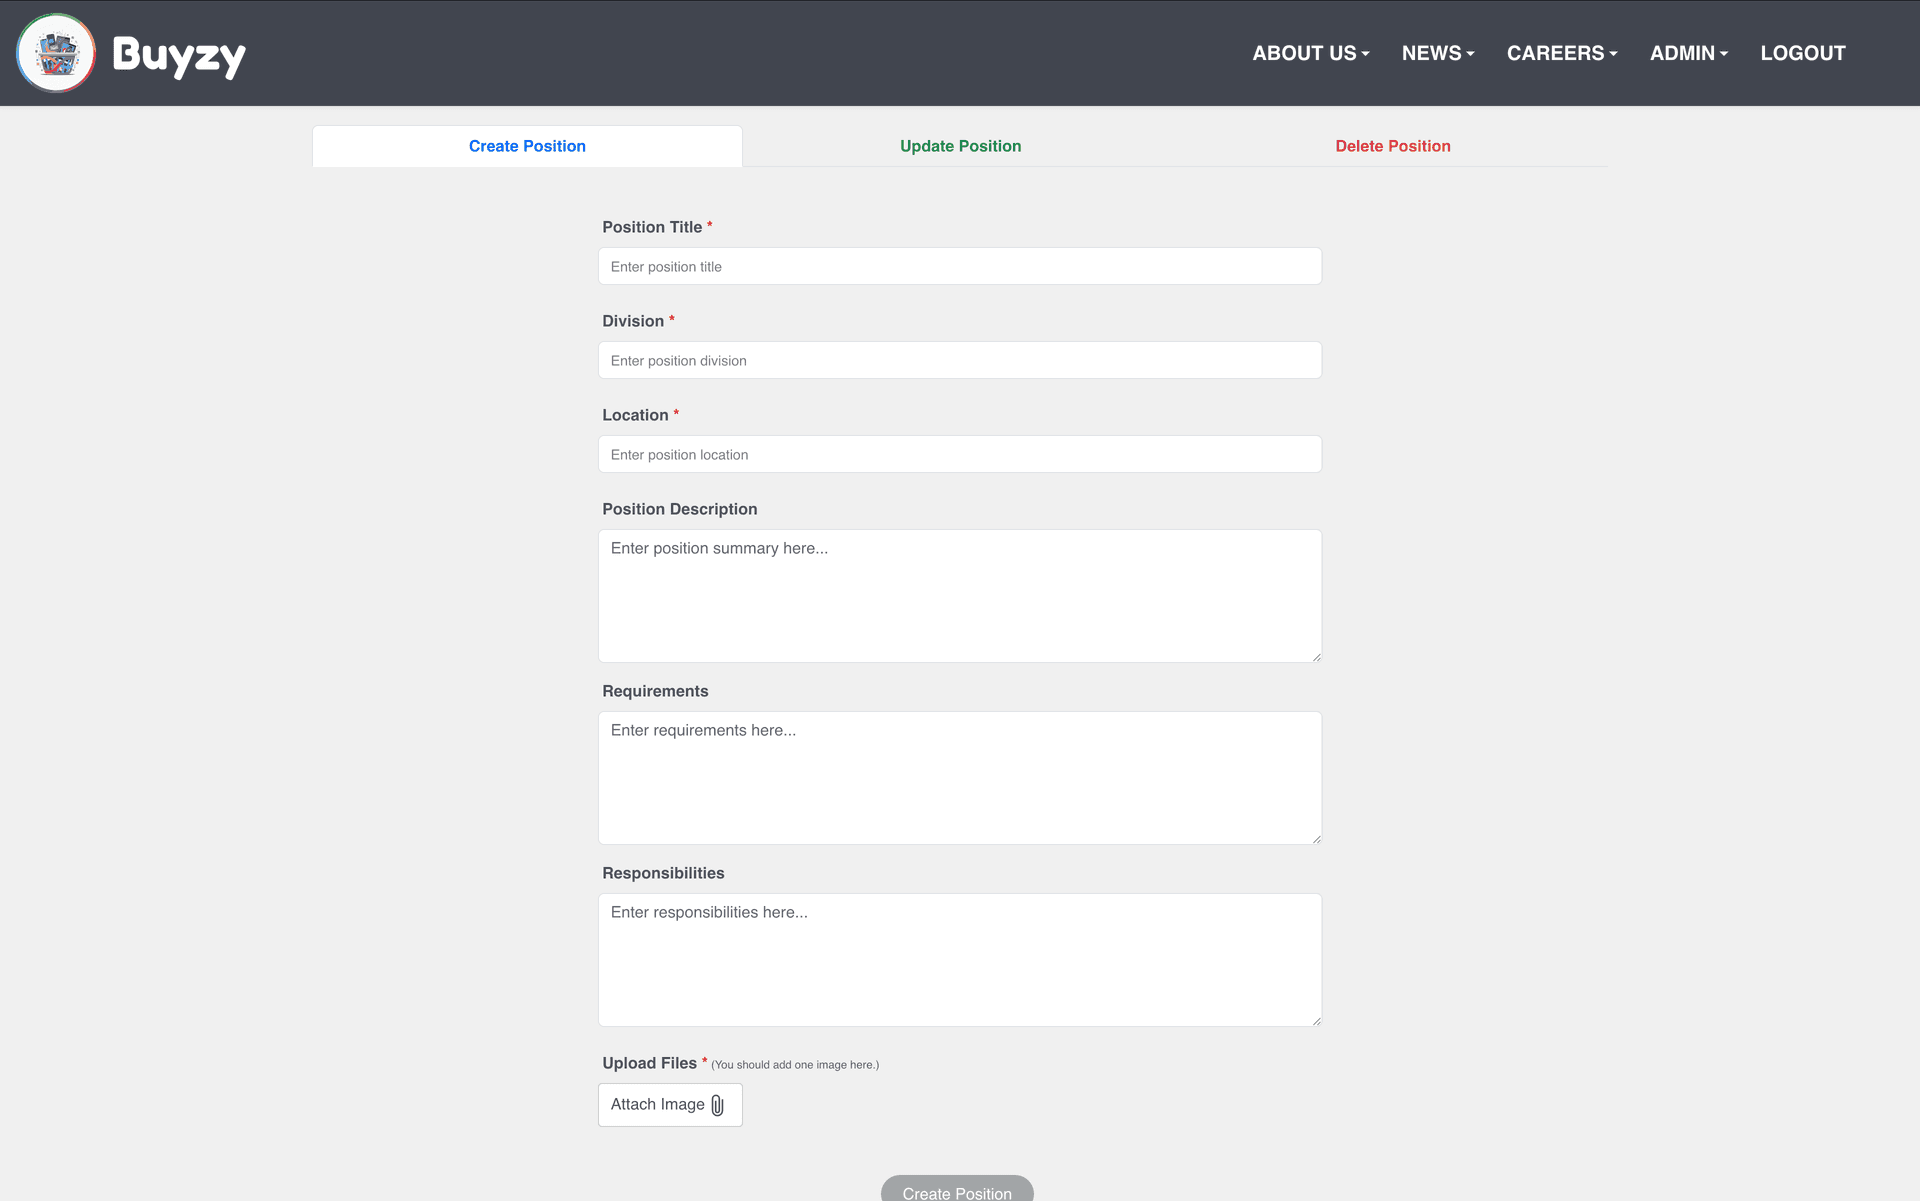
Task: Expand the ABOUT US dropdown menu
Action: point(1310,53)
